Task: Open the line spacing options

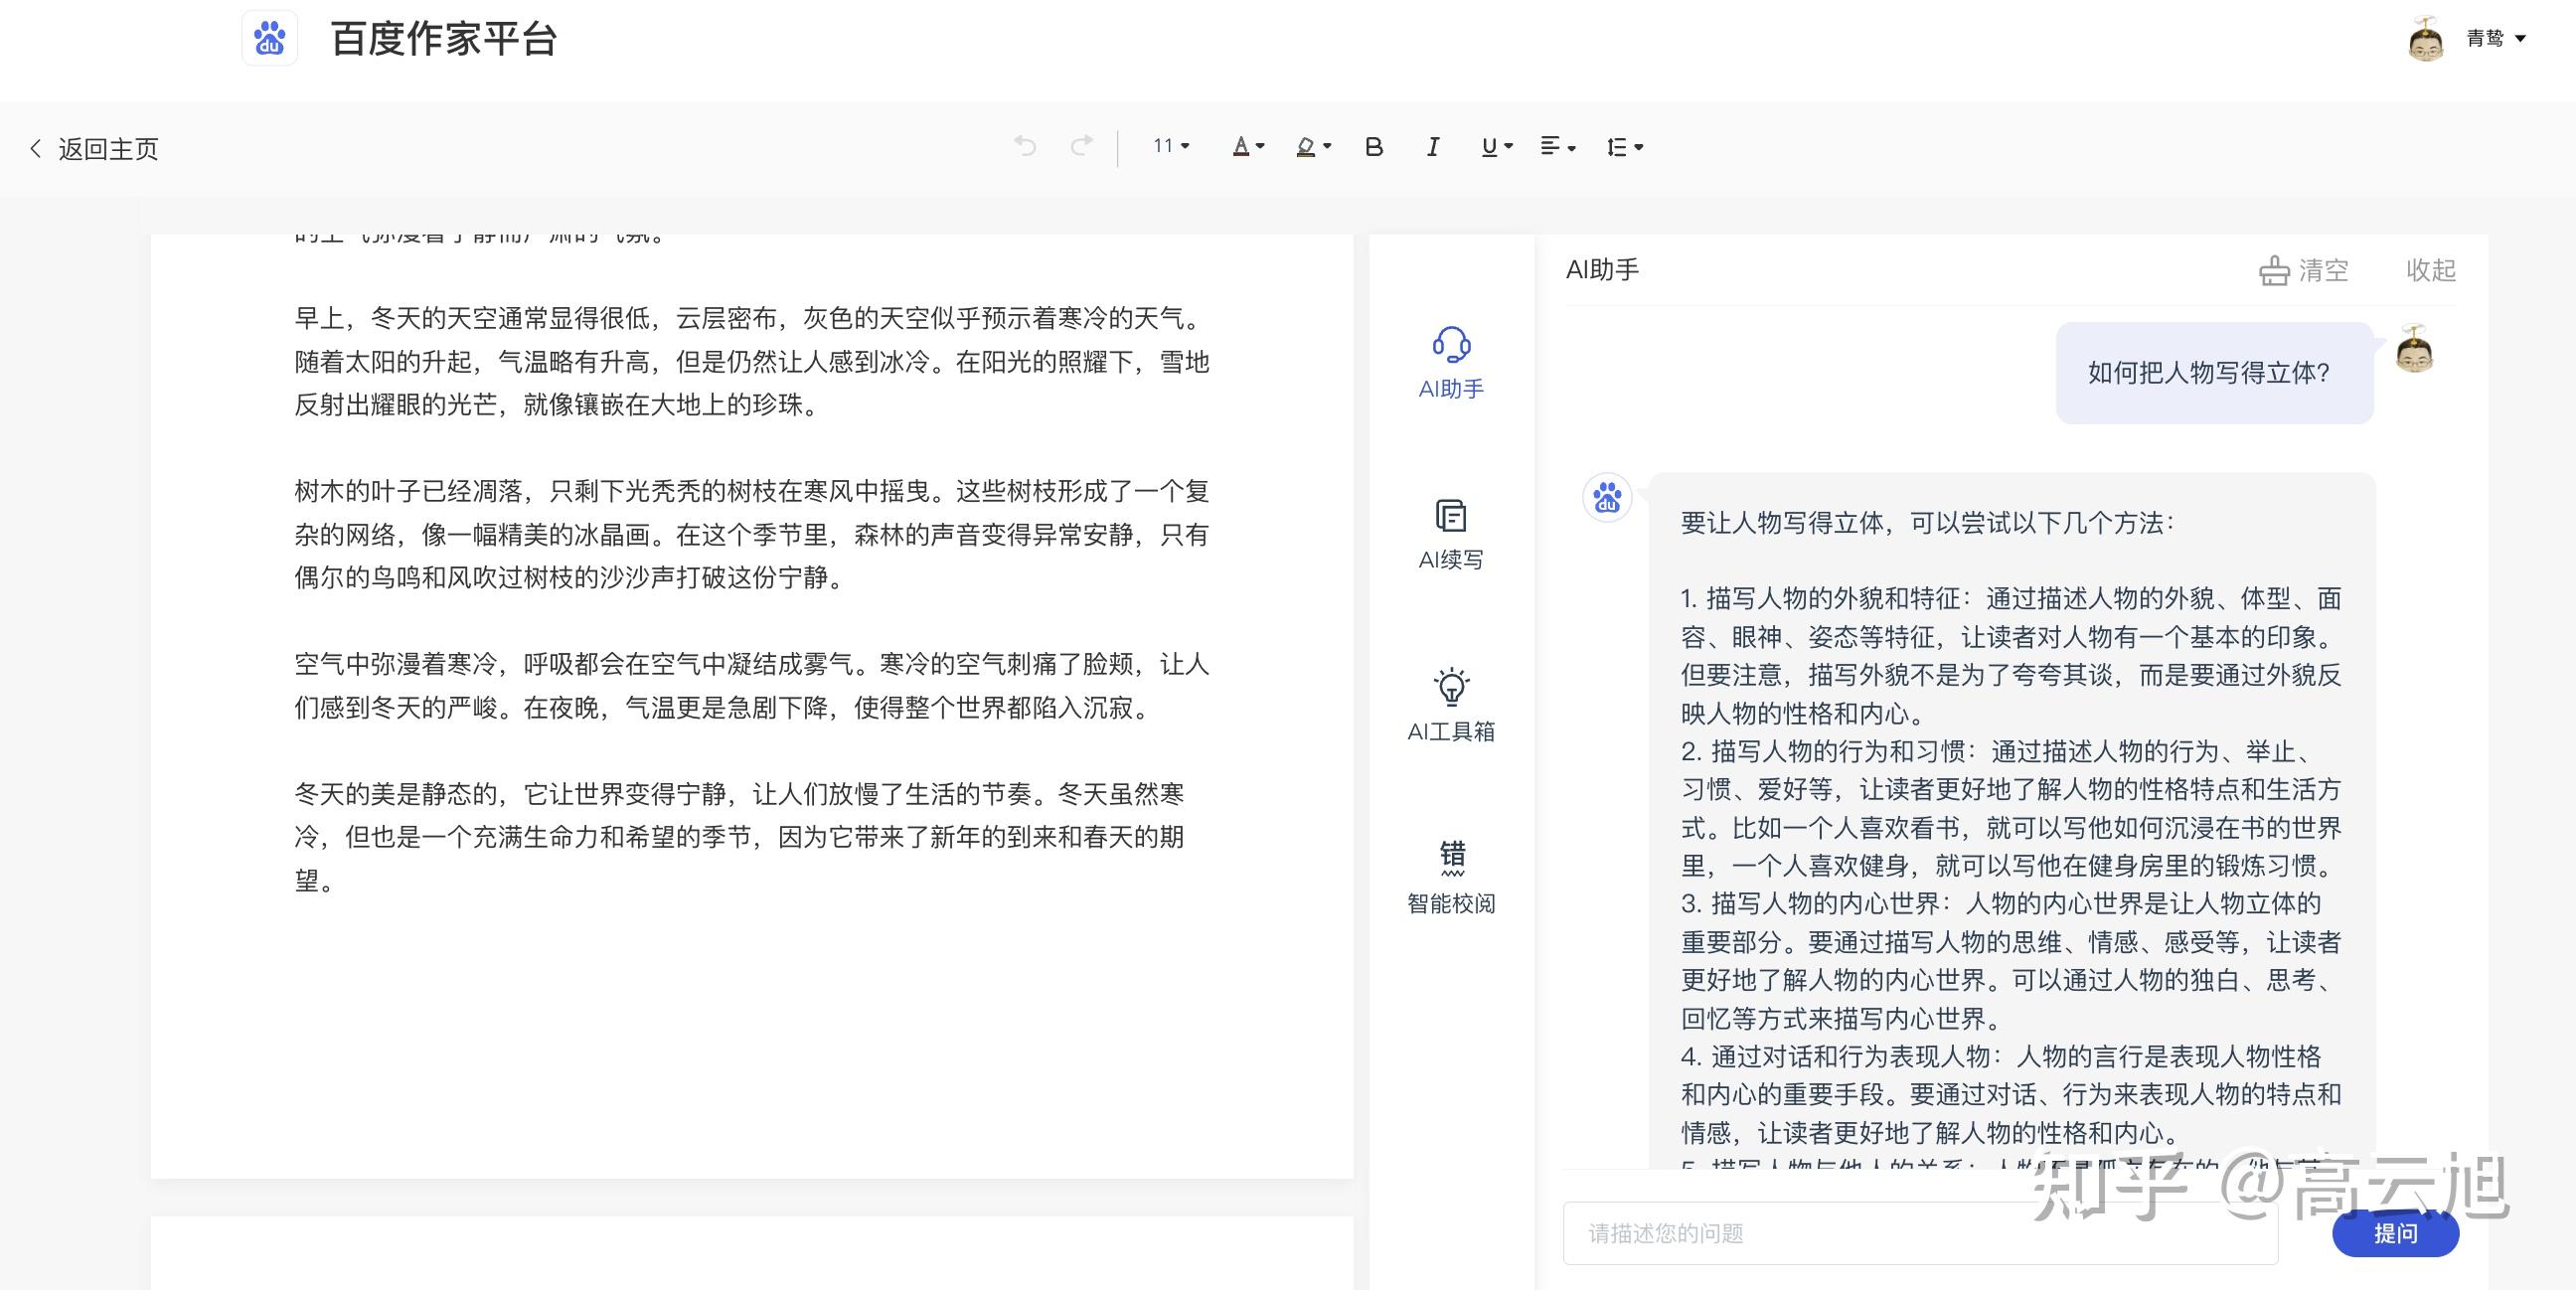Action: pos(1624,147)
